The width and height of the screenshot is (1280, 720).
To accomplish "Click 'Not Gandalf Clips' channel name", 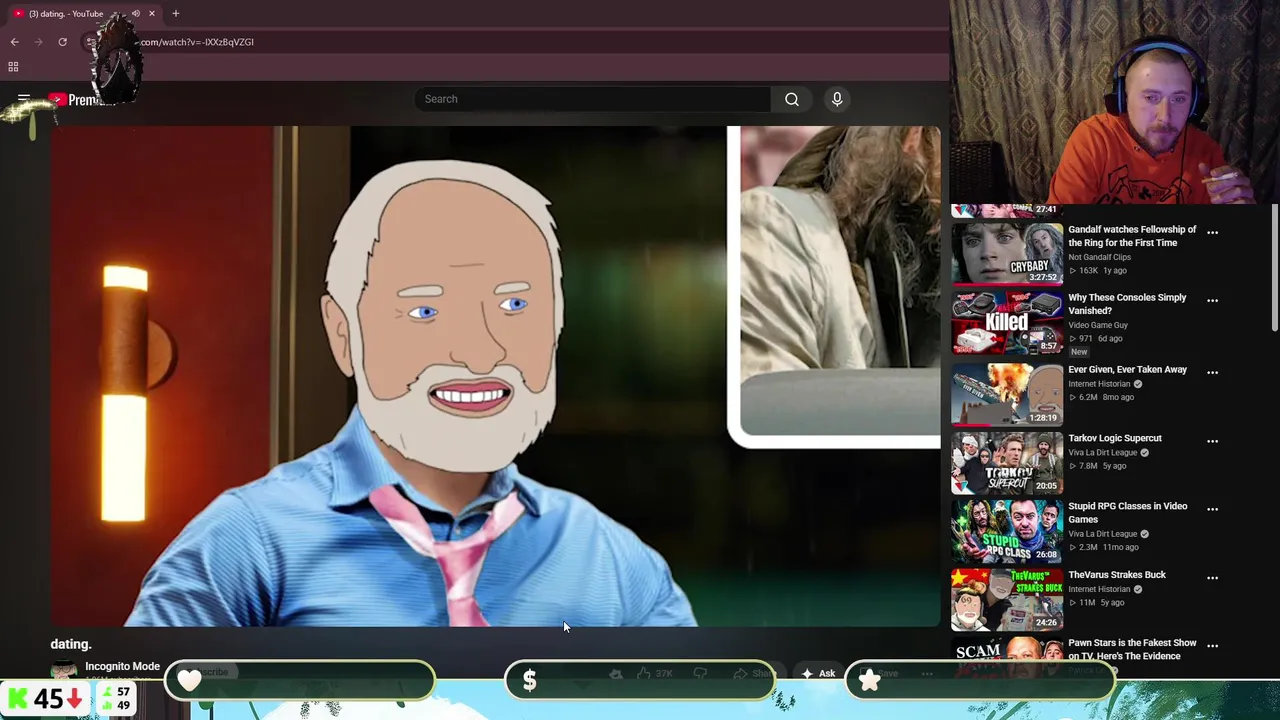I will (1099, 257).
